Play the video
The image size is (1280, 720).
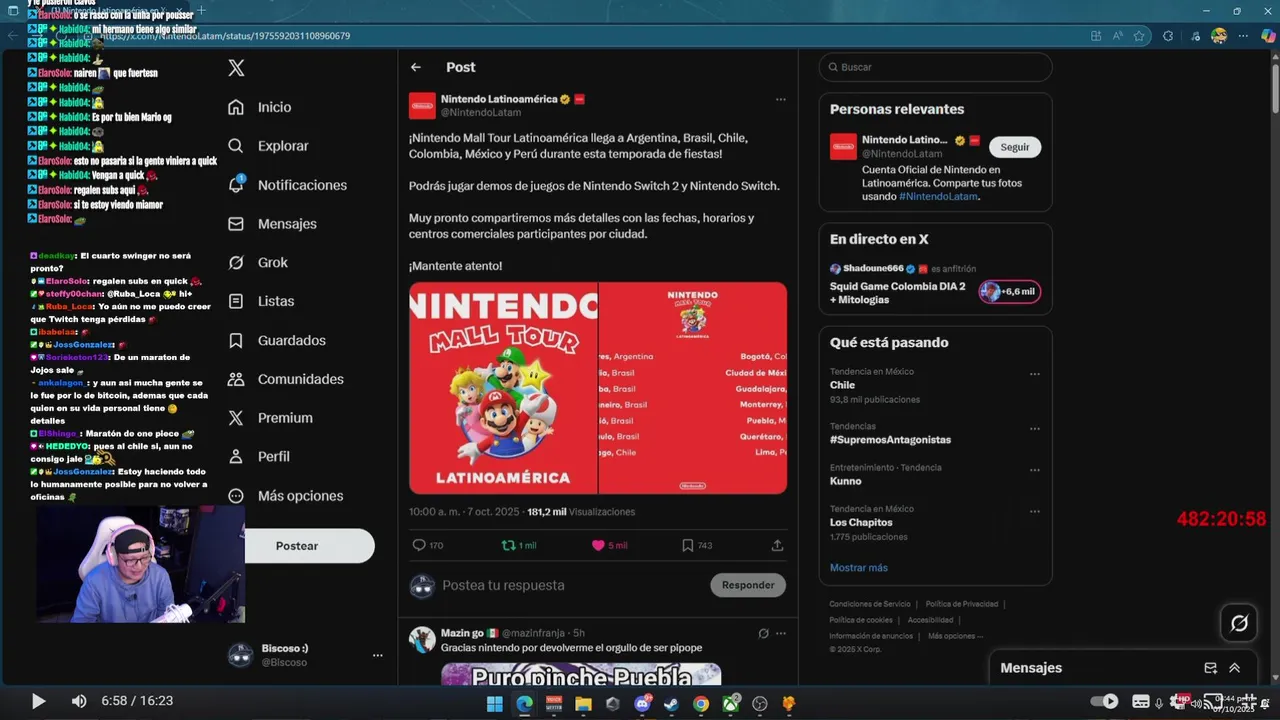point(38,701)
